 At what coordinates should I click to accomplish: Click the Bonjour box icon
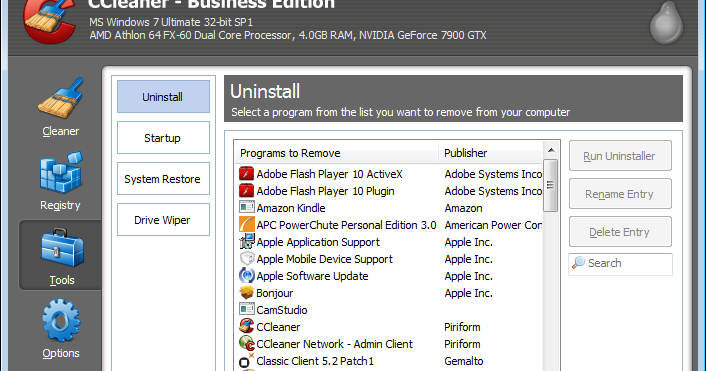point(246,293)
